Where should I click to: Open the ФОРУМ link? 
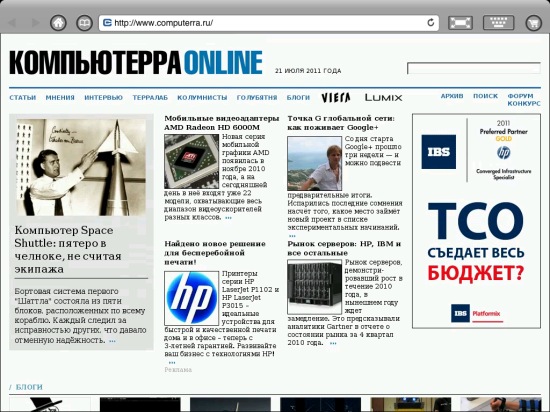pos(520,96)
